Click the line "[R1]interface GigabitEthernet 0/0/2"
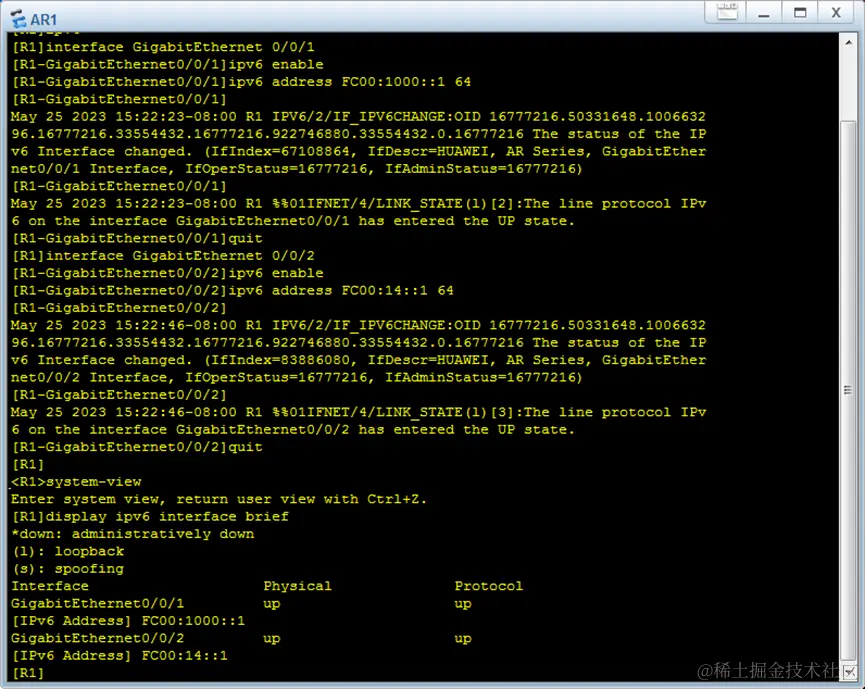The image size is (865, 689). (x=163, y=255)
